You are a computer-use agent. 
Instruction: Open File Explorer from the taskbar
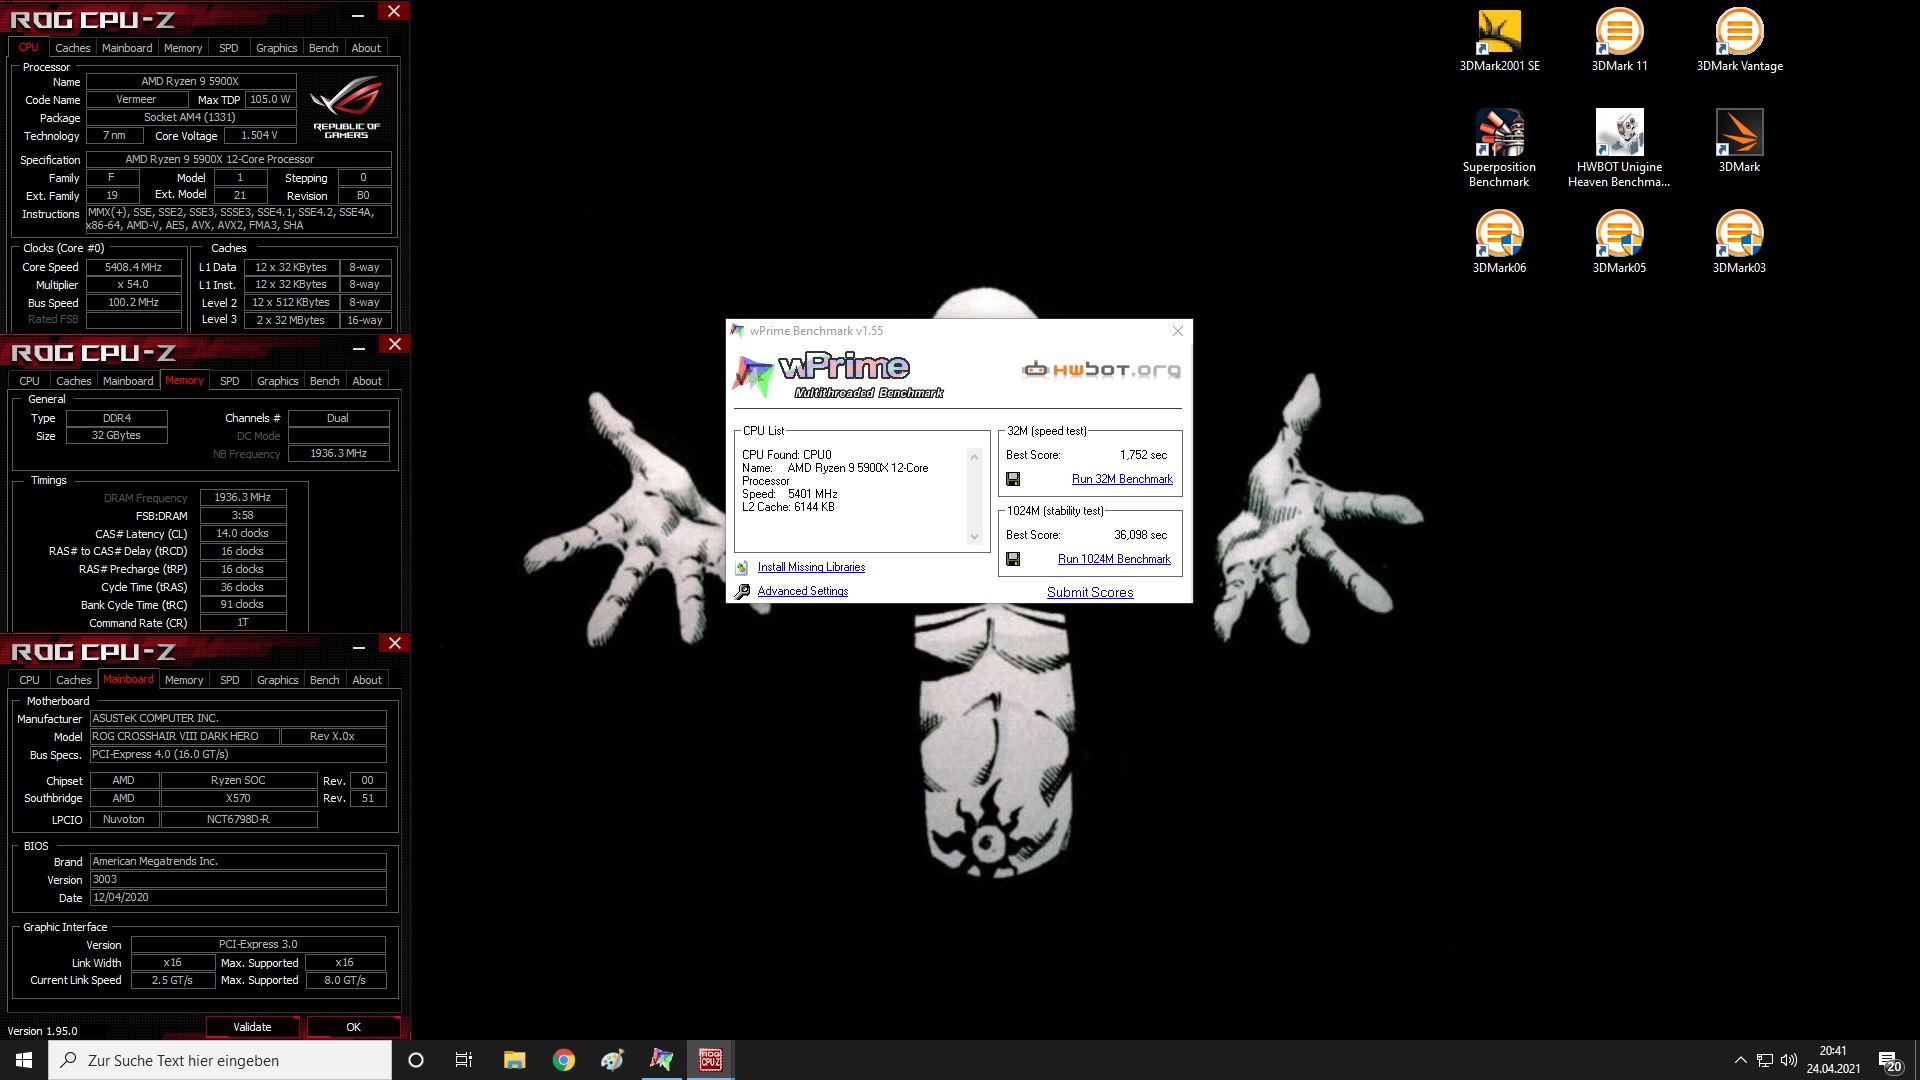pos(514,1060)
